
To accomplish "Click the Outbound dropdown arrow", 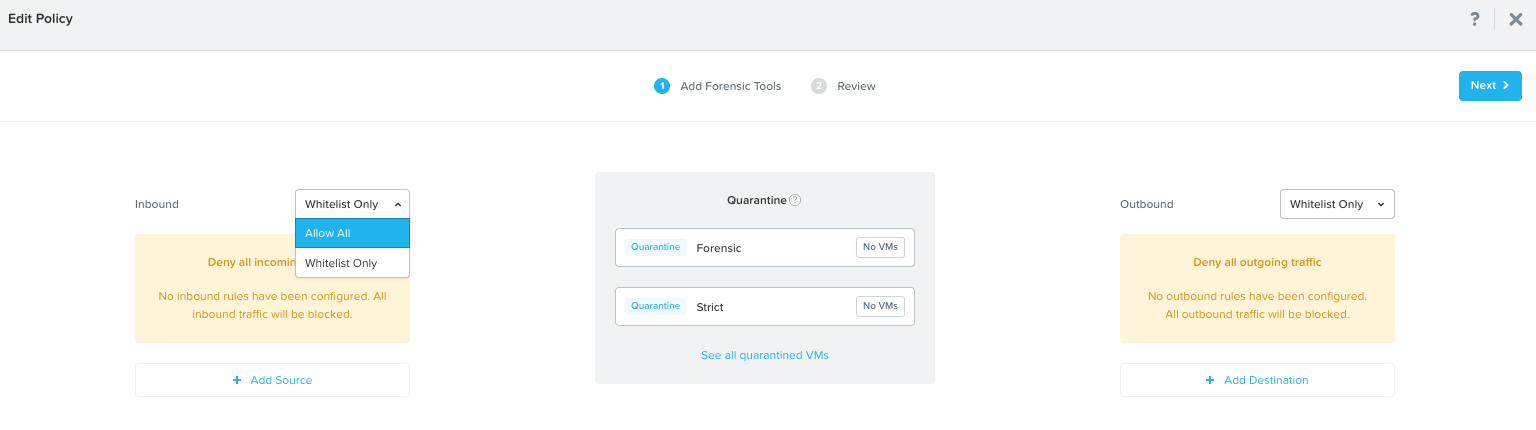I will point(1381,204).
